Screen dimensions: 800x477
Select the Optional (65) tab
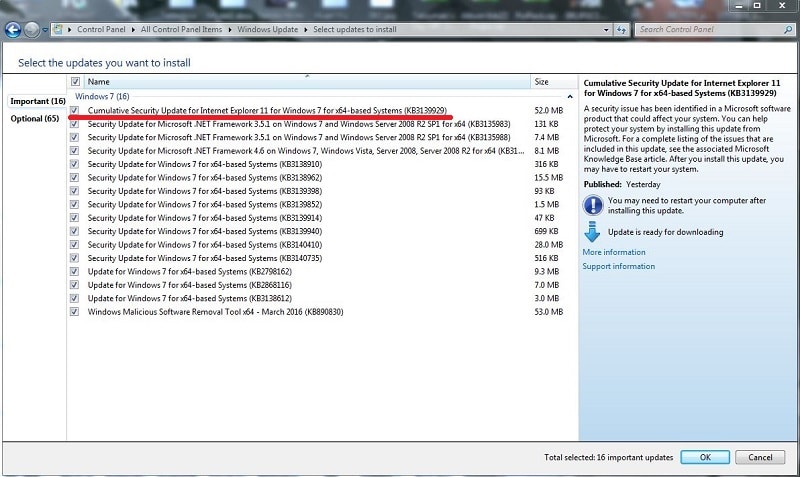(35, 118)
